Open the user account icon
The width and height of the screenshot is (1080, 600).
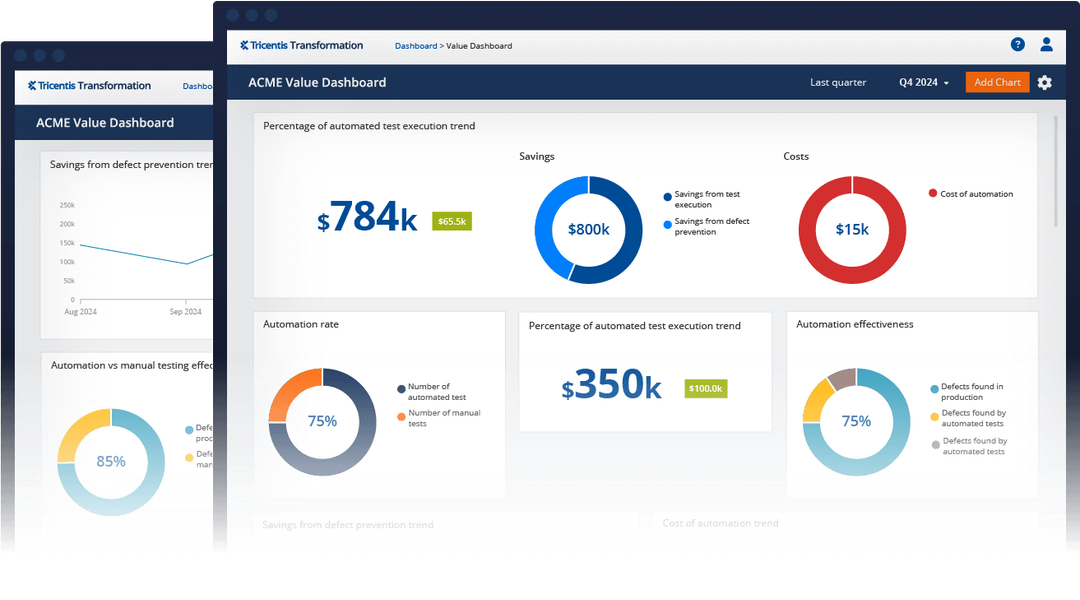point(1047,44)
